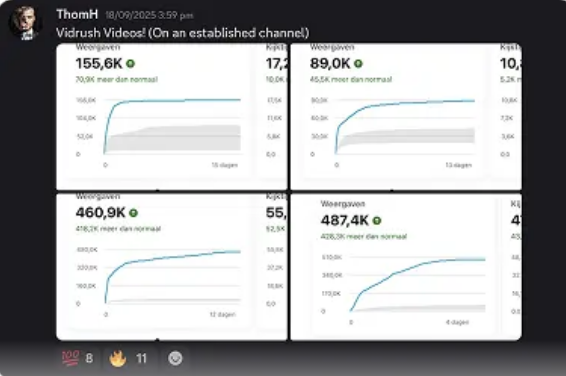Open the 460,9K views analytics image
Image resolution: width=566 pixels, height=376 pixels.
pyautogui.click(x=172, y=267)
